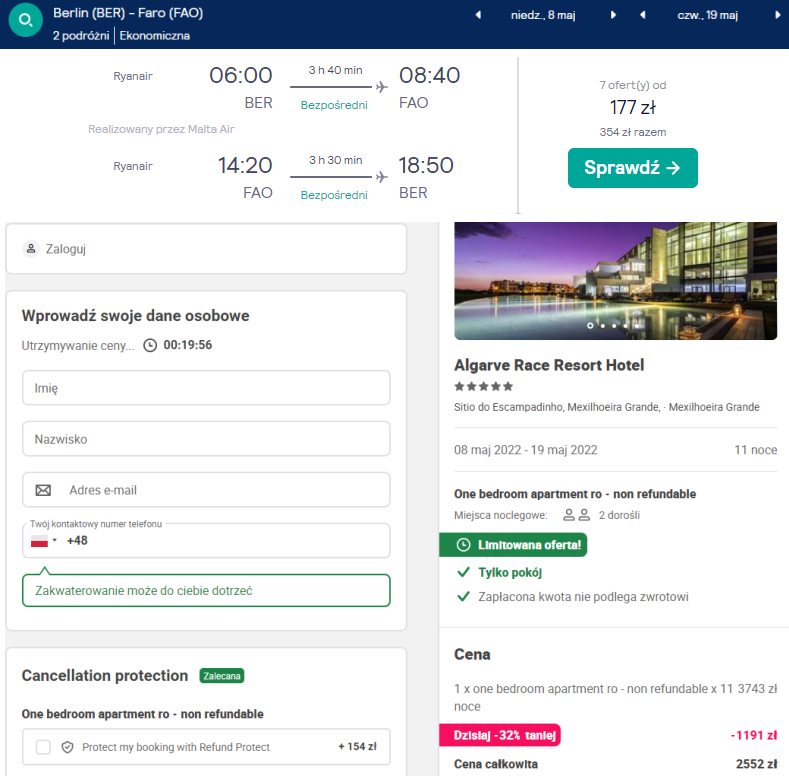Click the Imię input field

[x=206, y=388]
